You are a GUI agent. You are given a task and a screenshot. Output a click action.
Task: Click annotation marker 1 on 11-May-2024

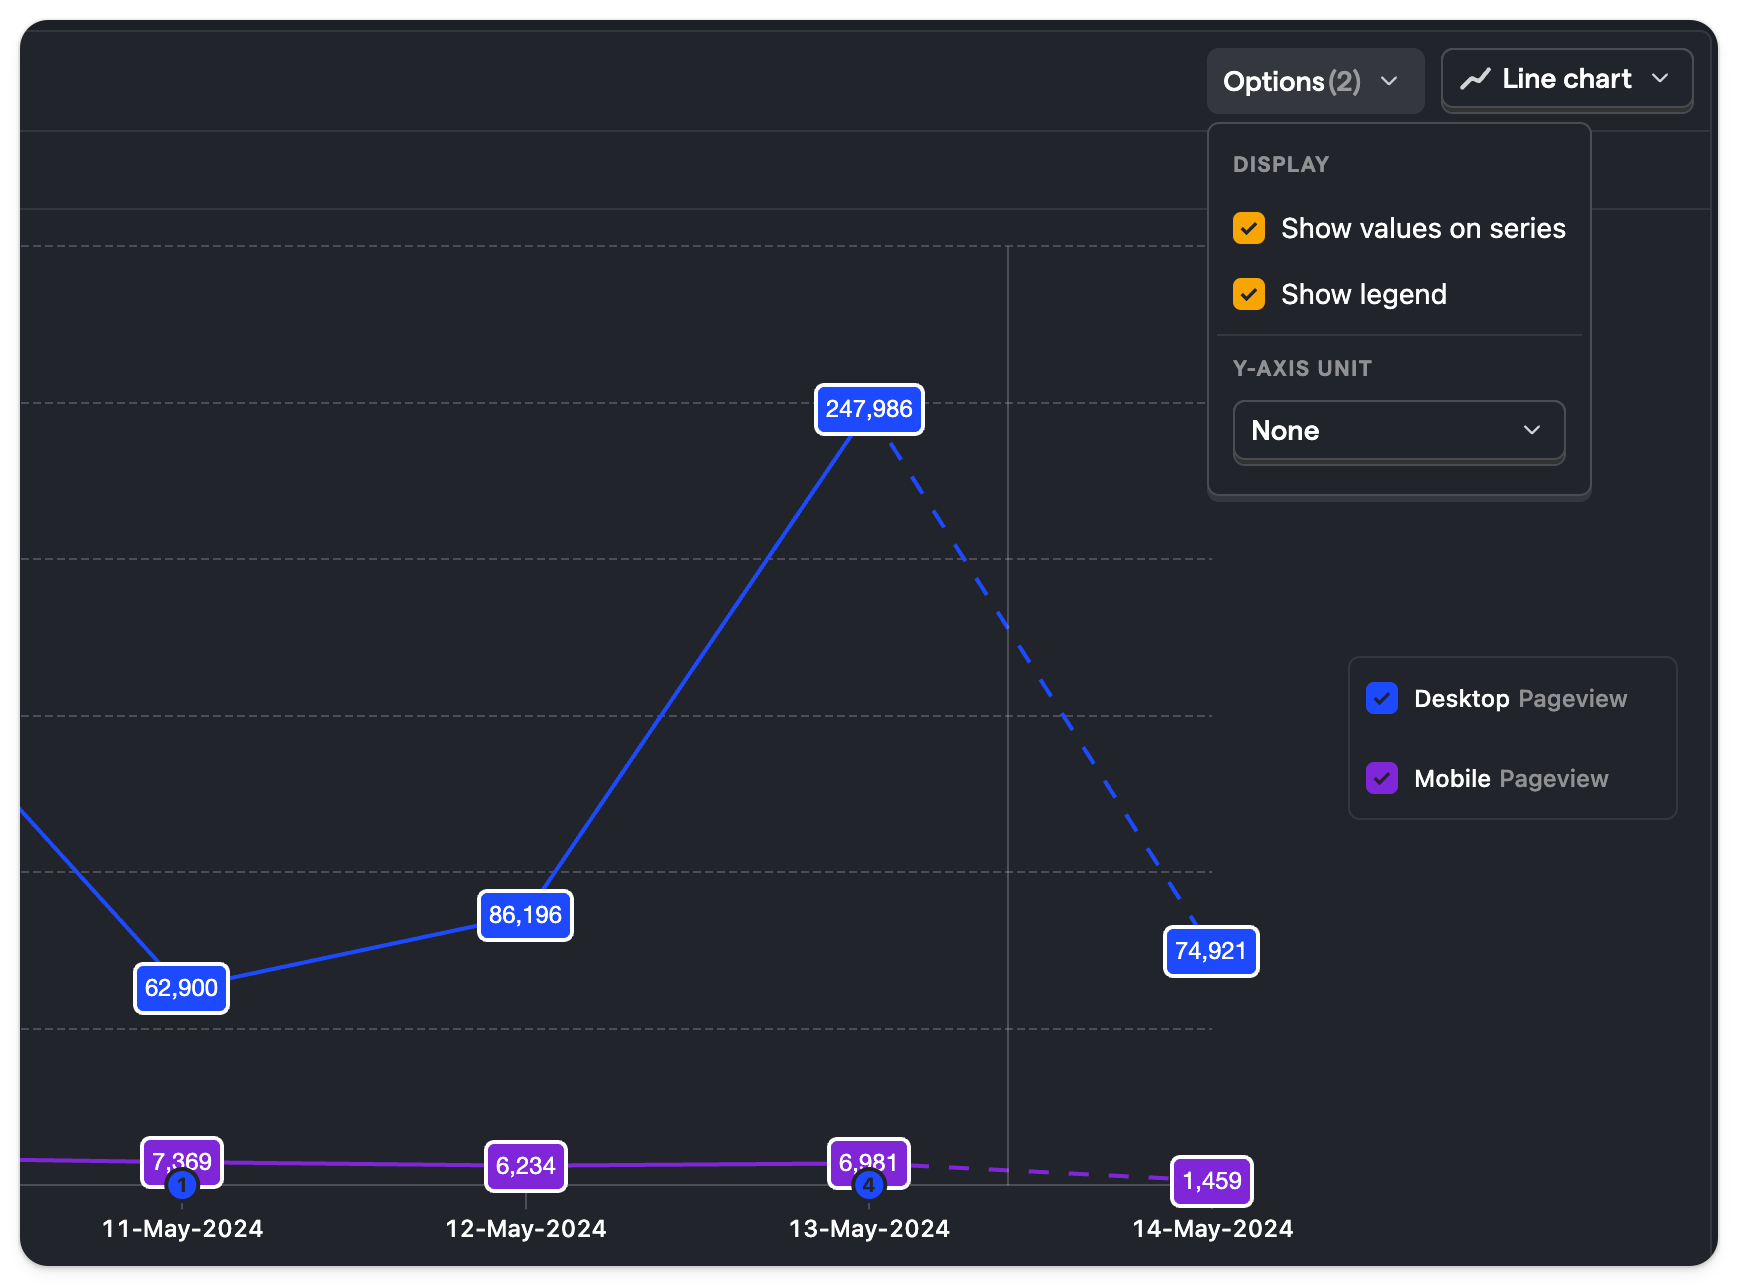(x=182, y=1186)
